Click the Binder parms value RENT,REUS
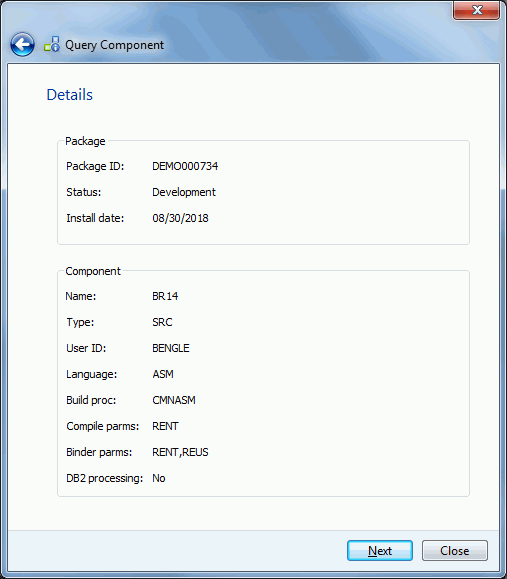Screen dimensions: 507x579 coord(180,452)
